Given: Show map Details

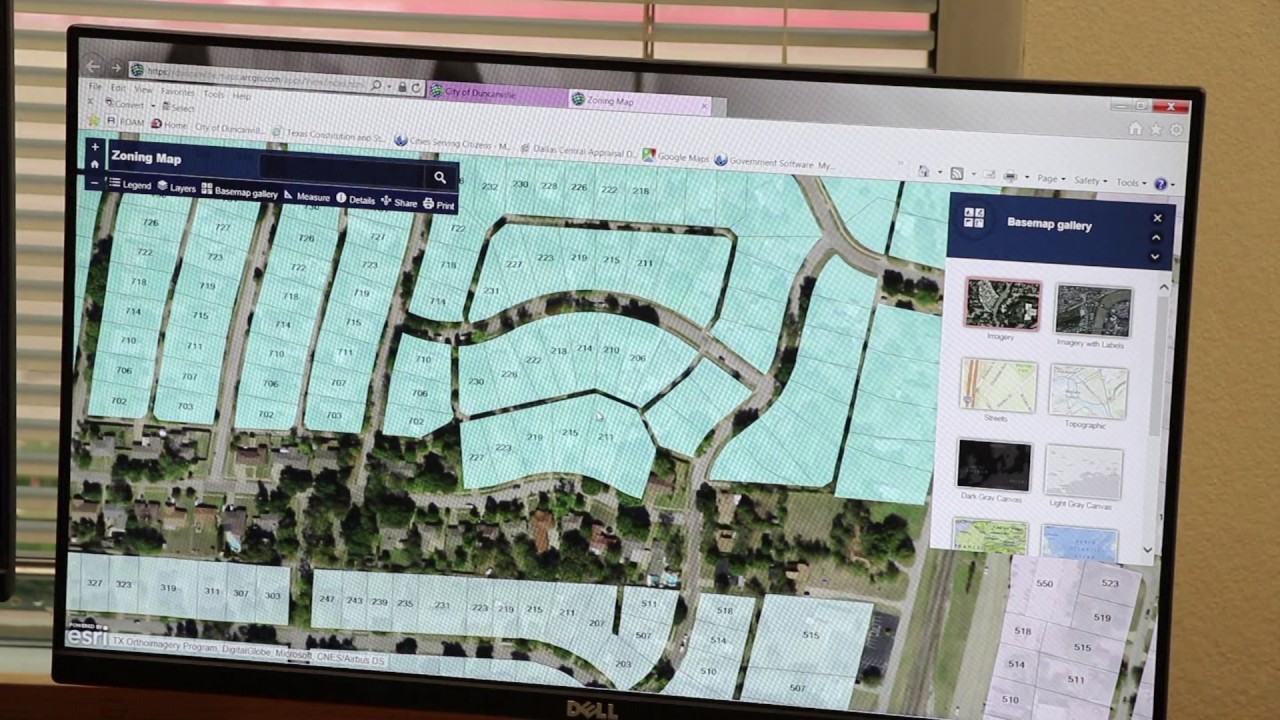Looking at the screenshot, I should pos(356,199).
